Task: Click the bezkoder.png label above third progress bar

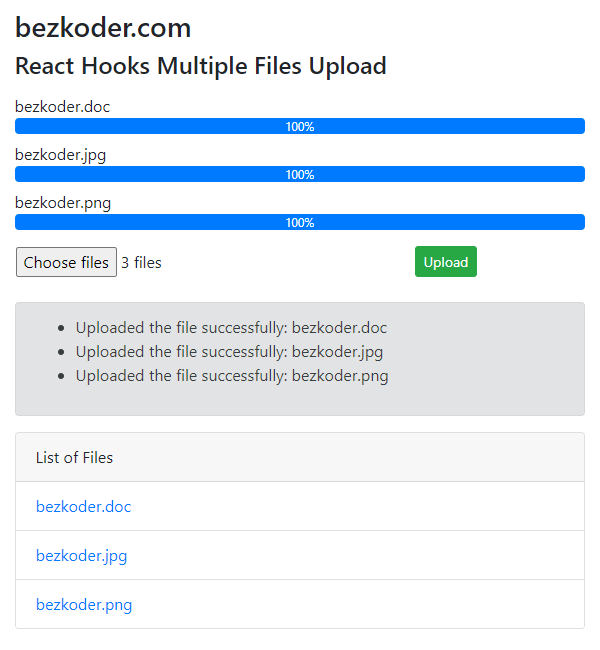Action: coord(63,203)
